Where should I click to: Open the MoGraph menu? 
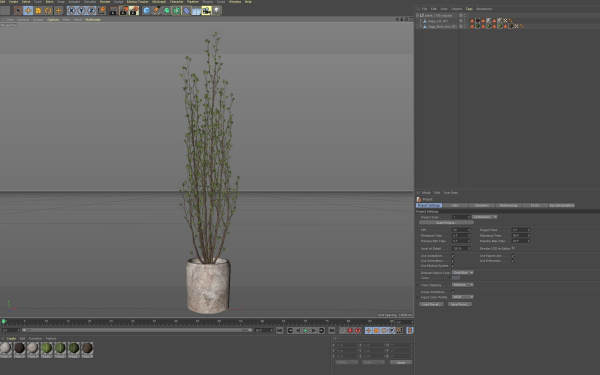pyautogui.click(x=159, y=2)
